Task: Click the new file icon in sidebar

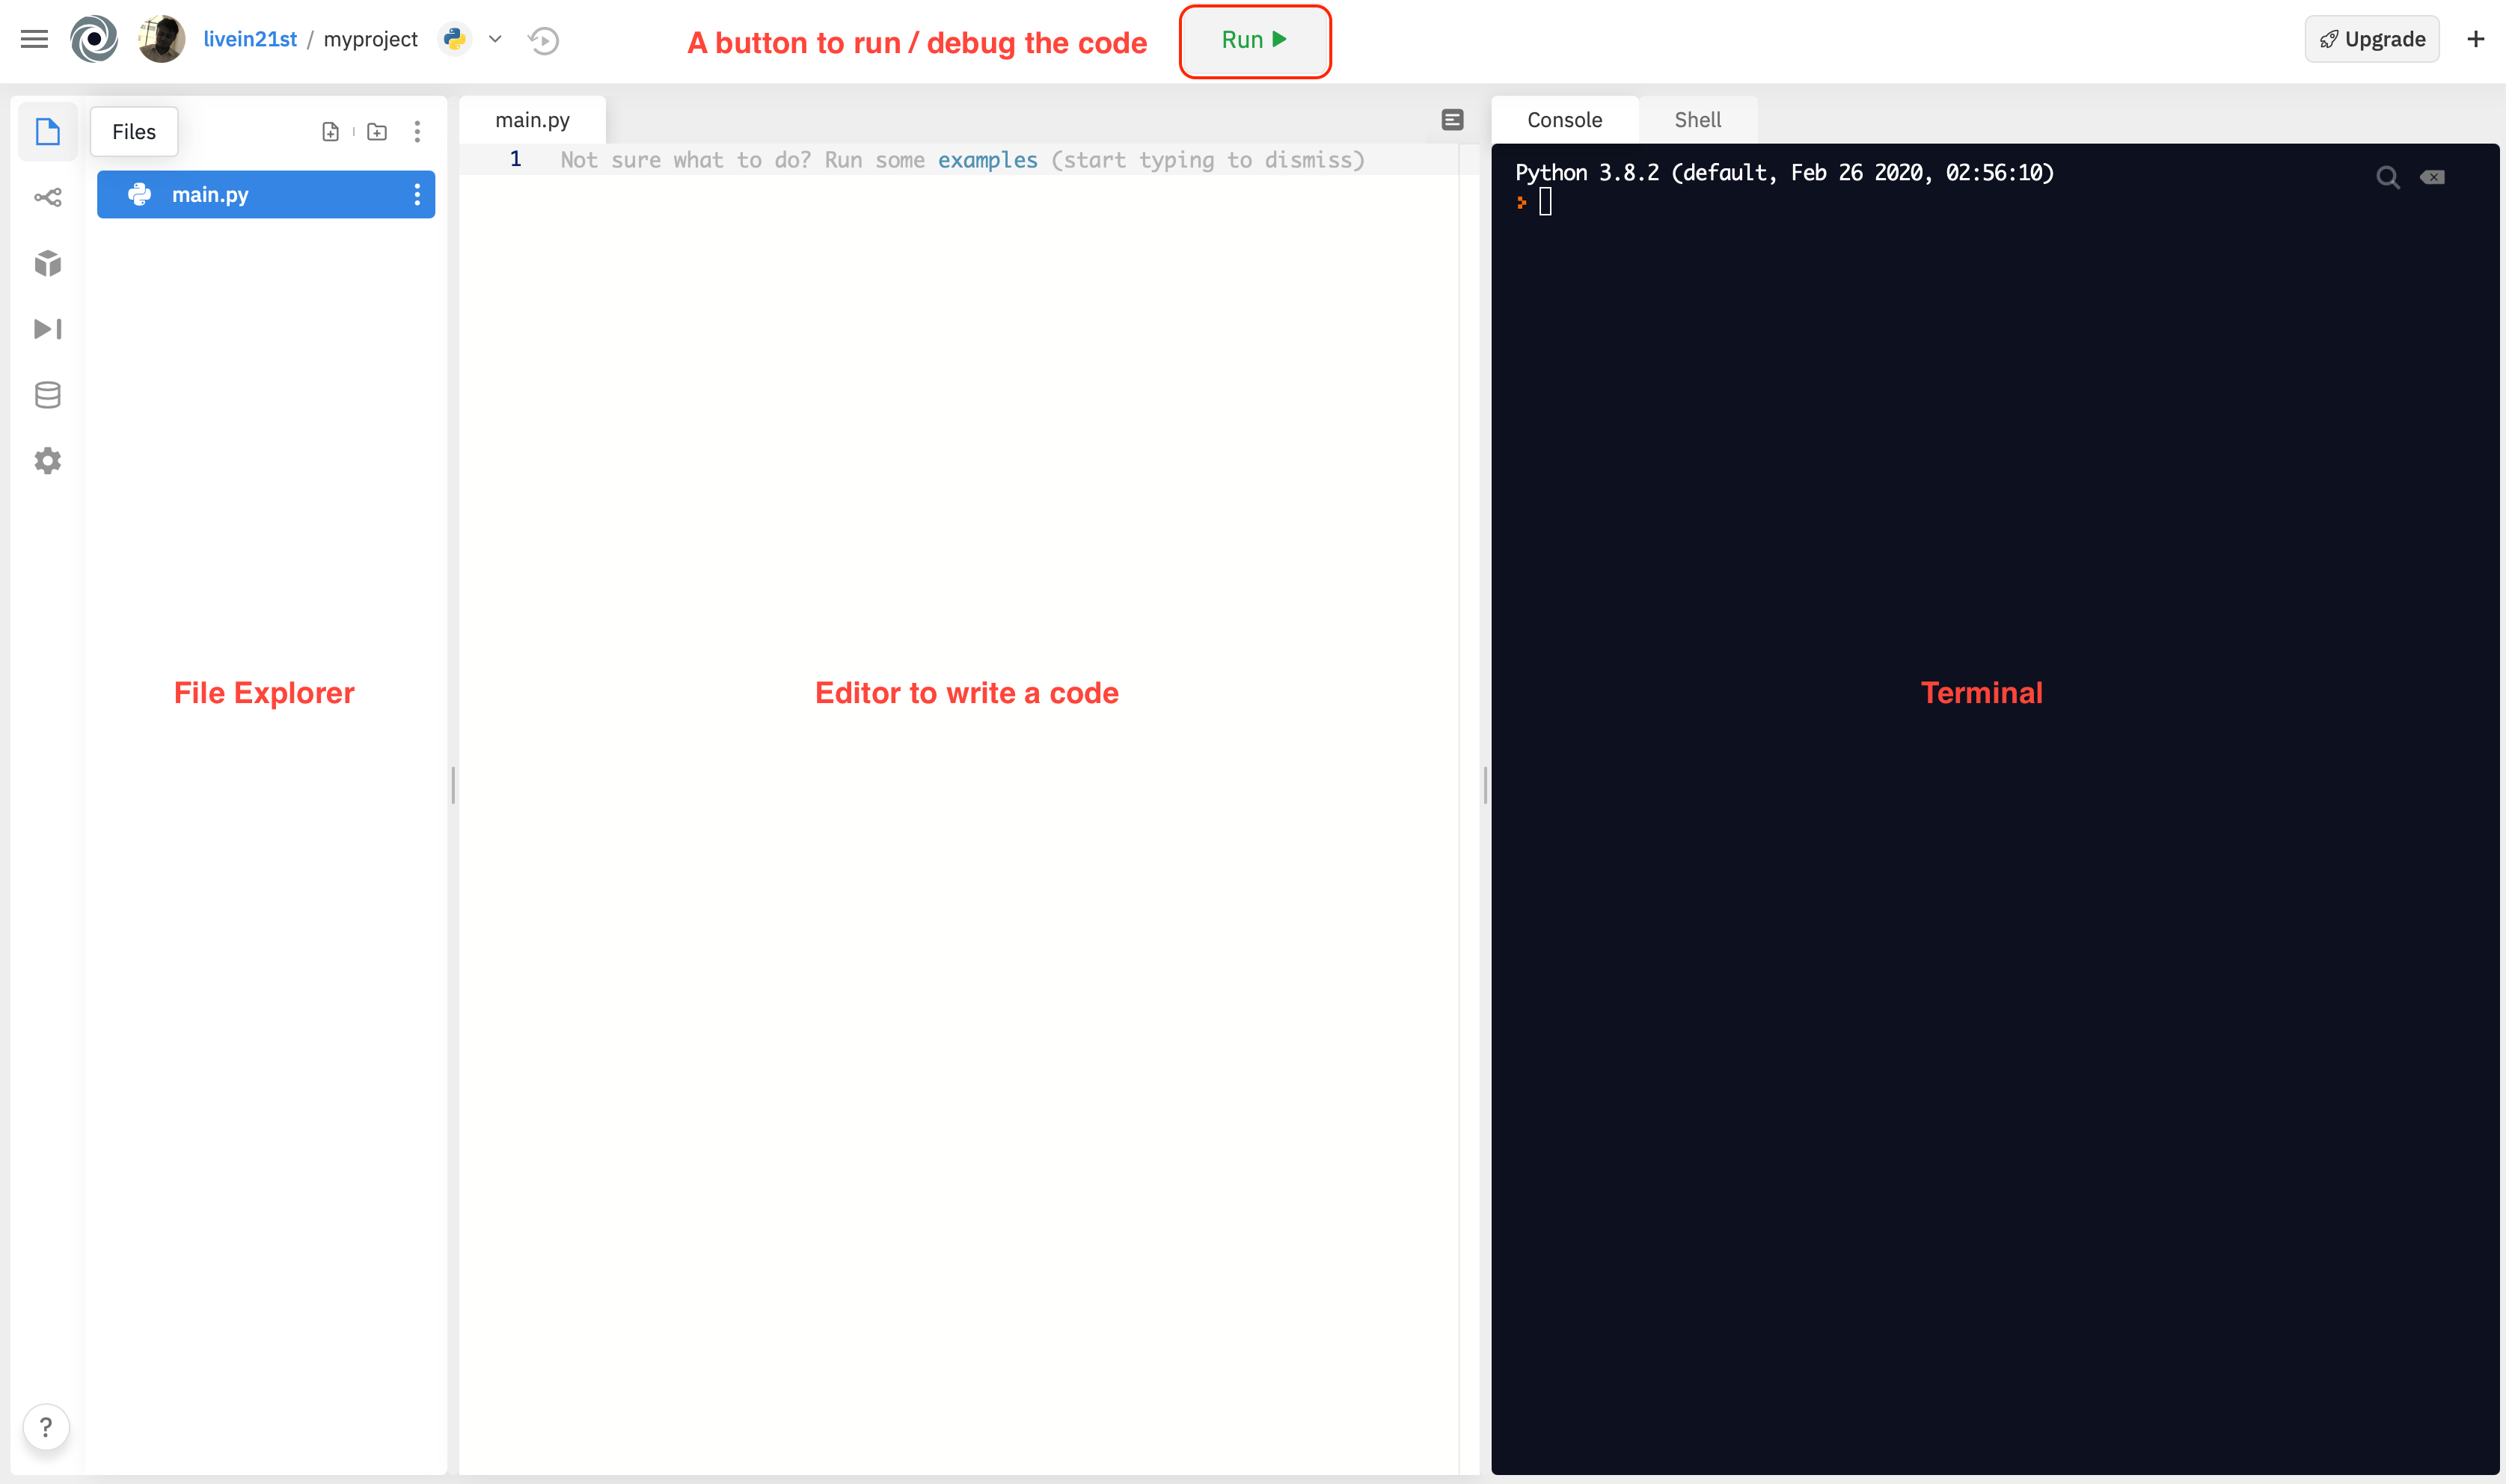Action: 330,132
